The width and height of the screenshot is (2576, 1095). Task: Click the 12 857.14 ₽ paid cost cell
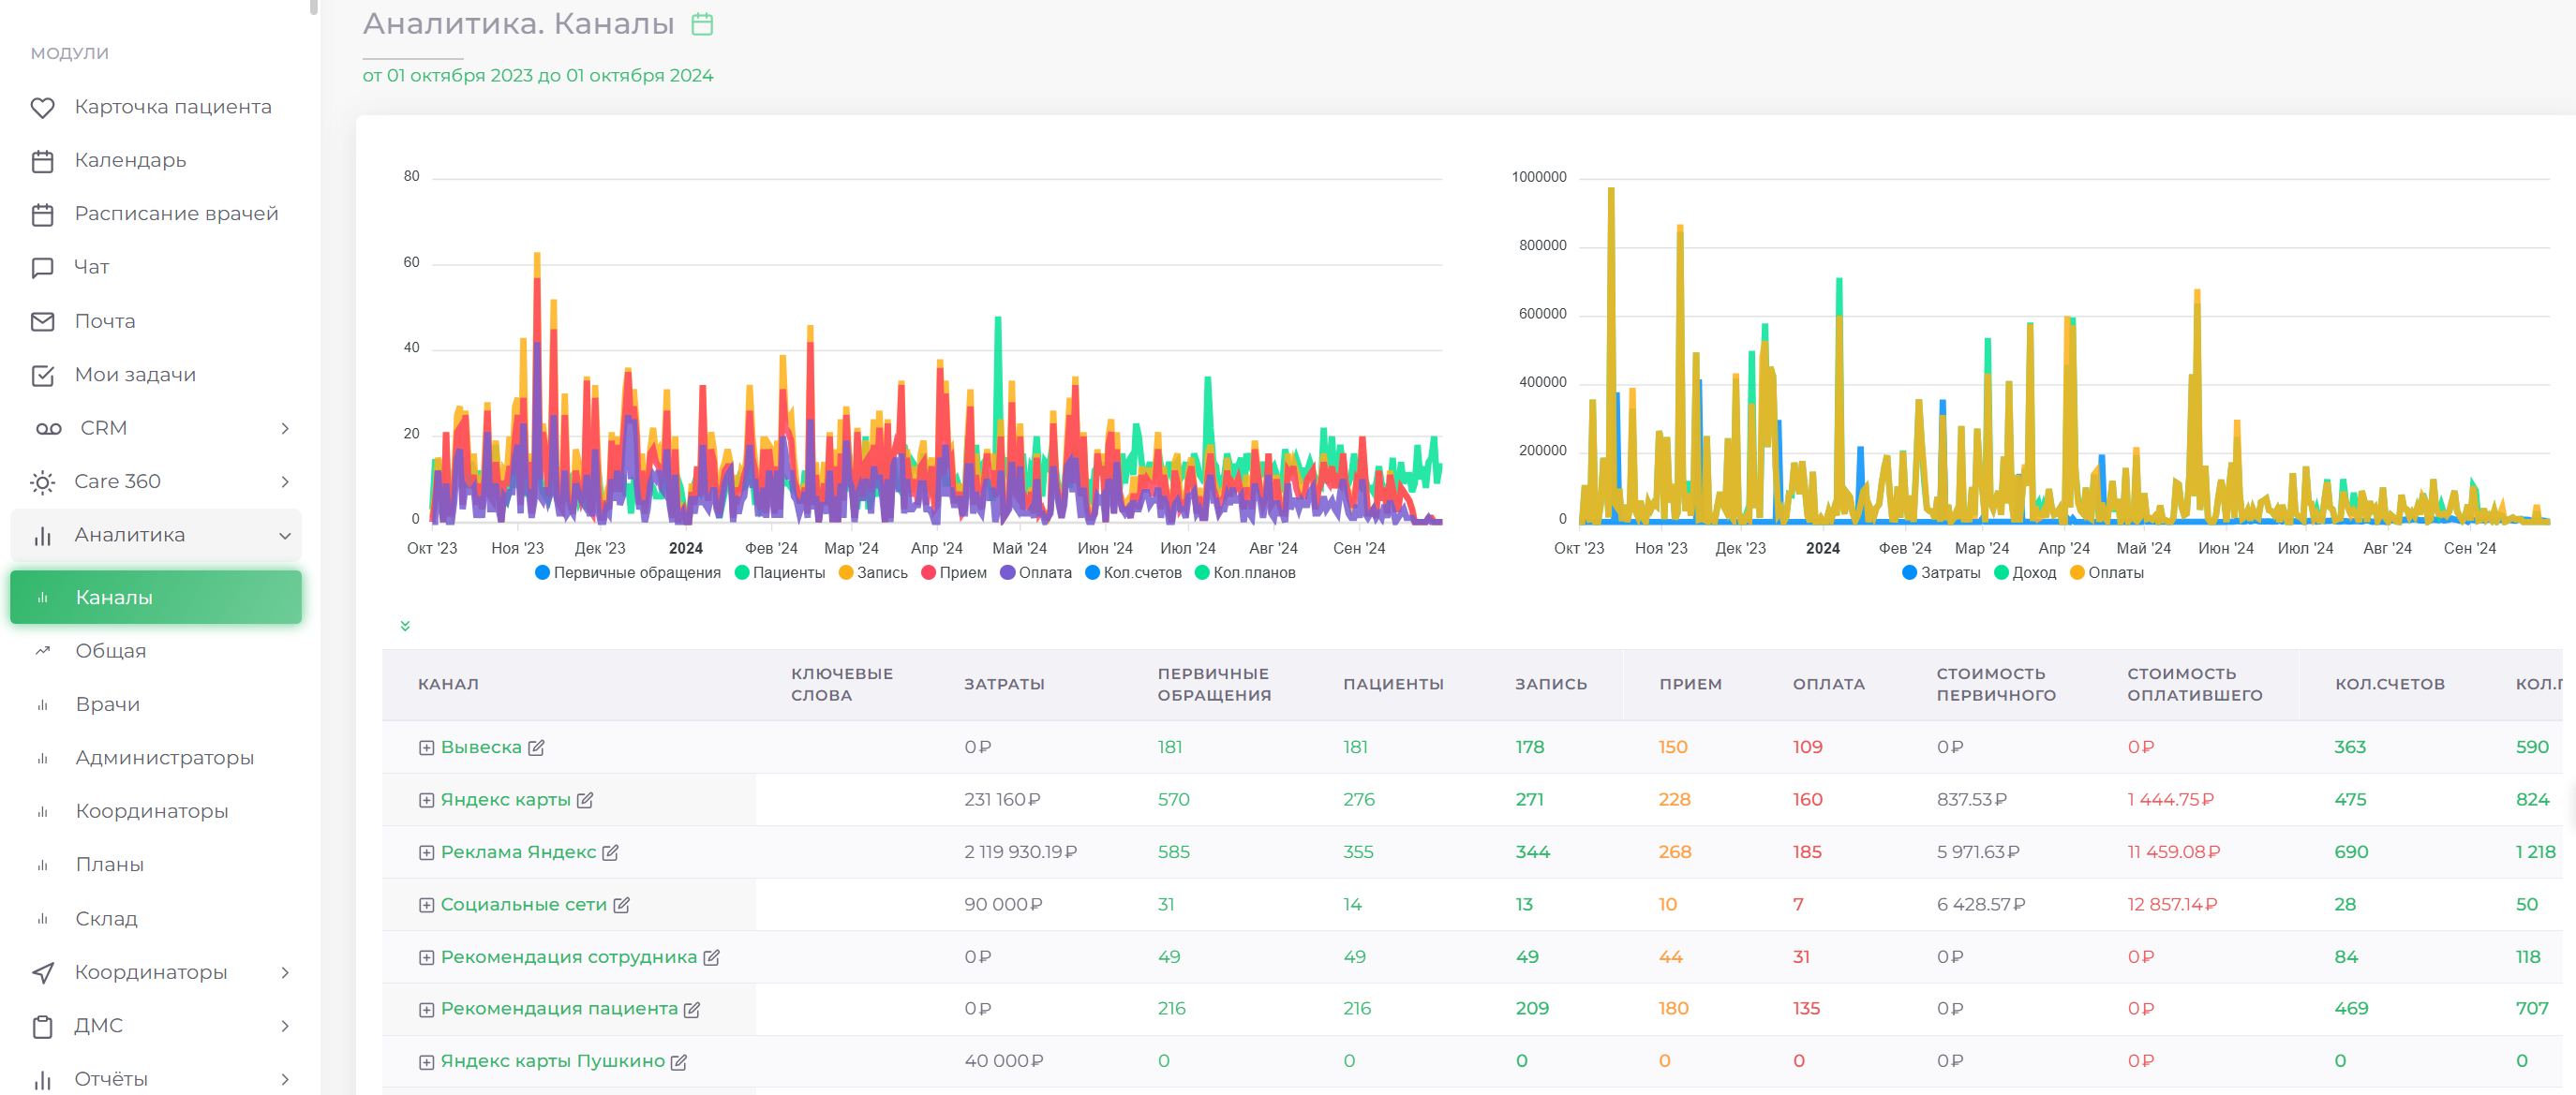(x=2172, y=905)
